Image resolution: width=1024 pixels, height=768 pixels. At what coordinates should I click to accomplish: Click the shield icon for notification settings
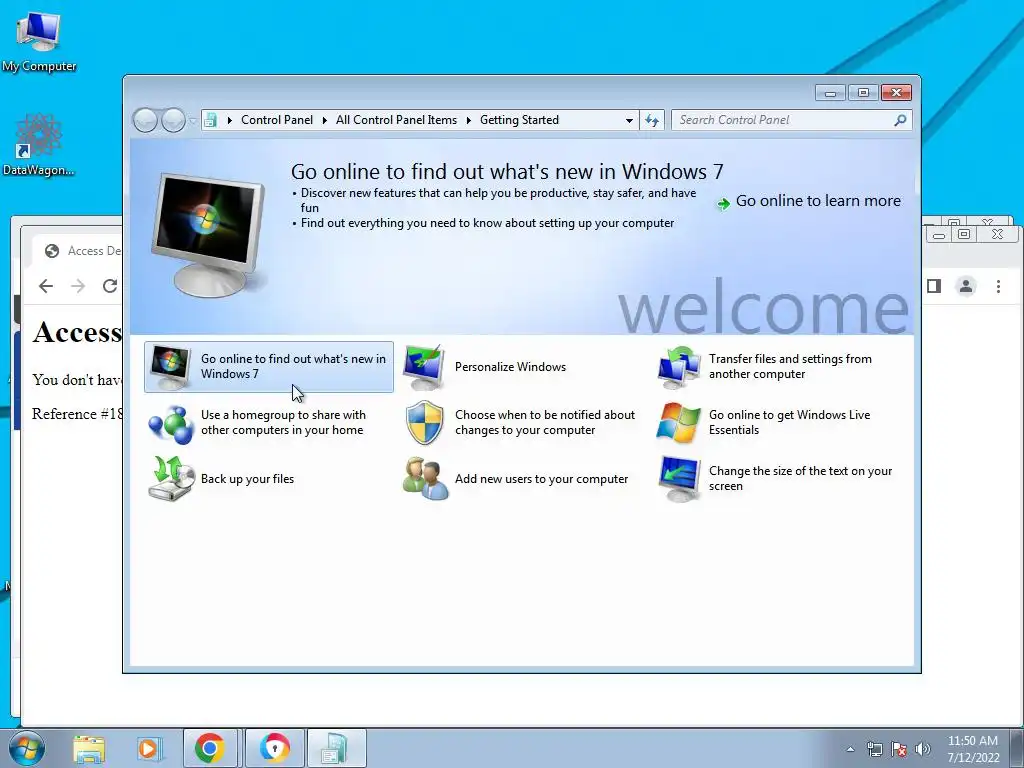[x=424, y=423]
